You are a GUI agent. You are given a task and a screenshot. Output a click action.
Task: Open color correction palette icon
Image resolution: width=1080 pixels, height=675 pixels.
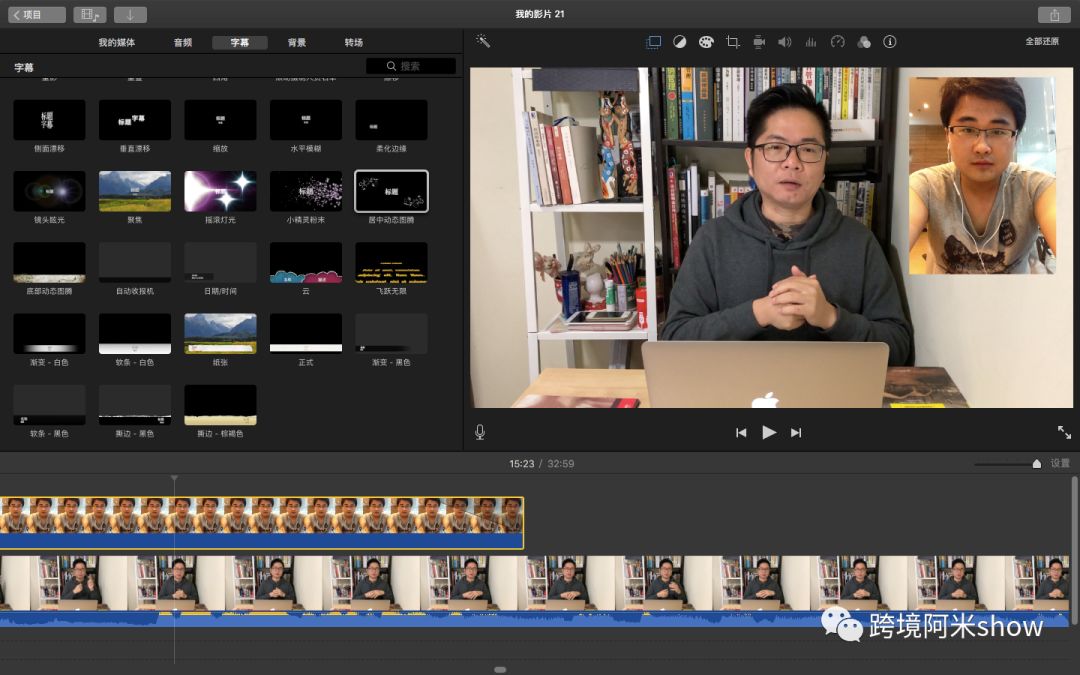[x=706, y=42]
